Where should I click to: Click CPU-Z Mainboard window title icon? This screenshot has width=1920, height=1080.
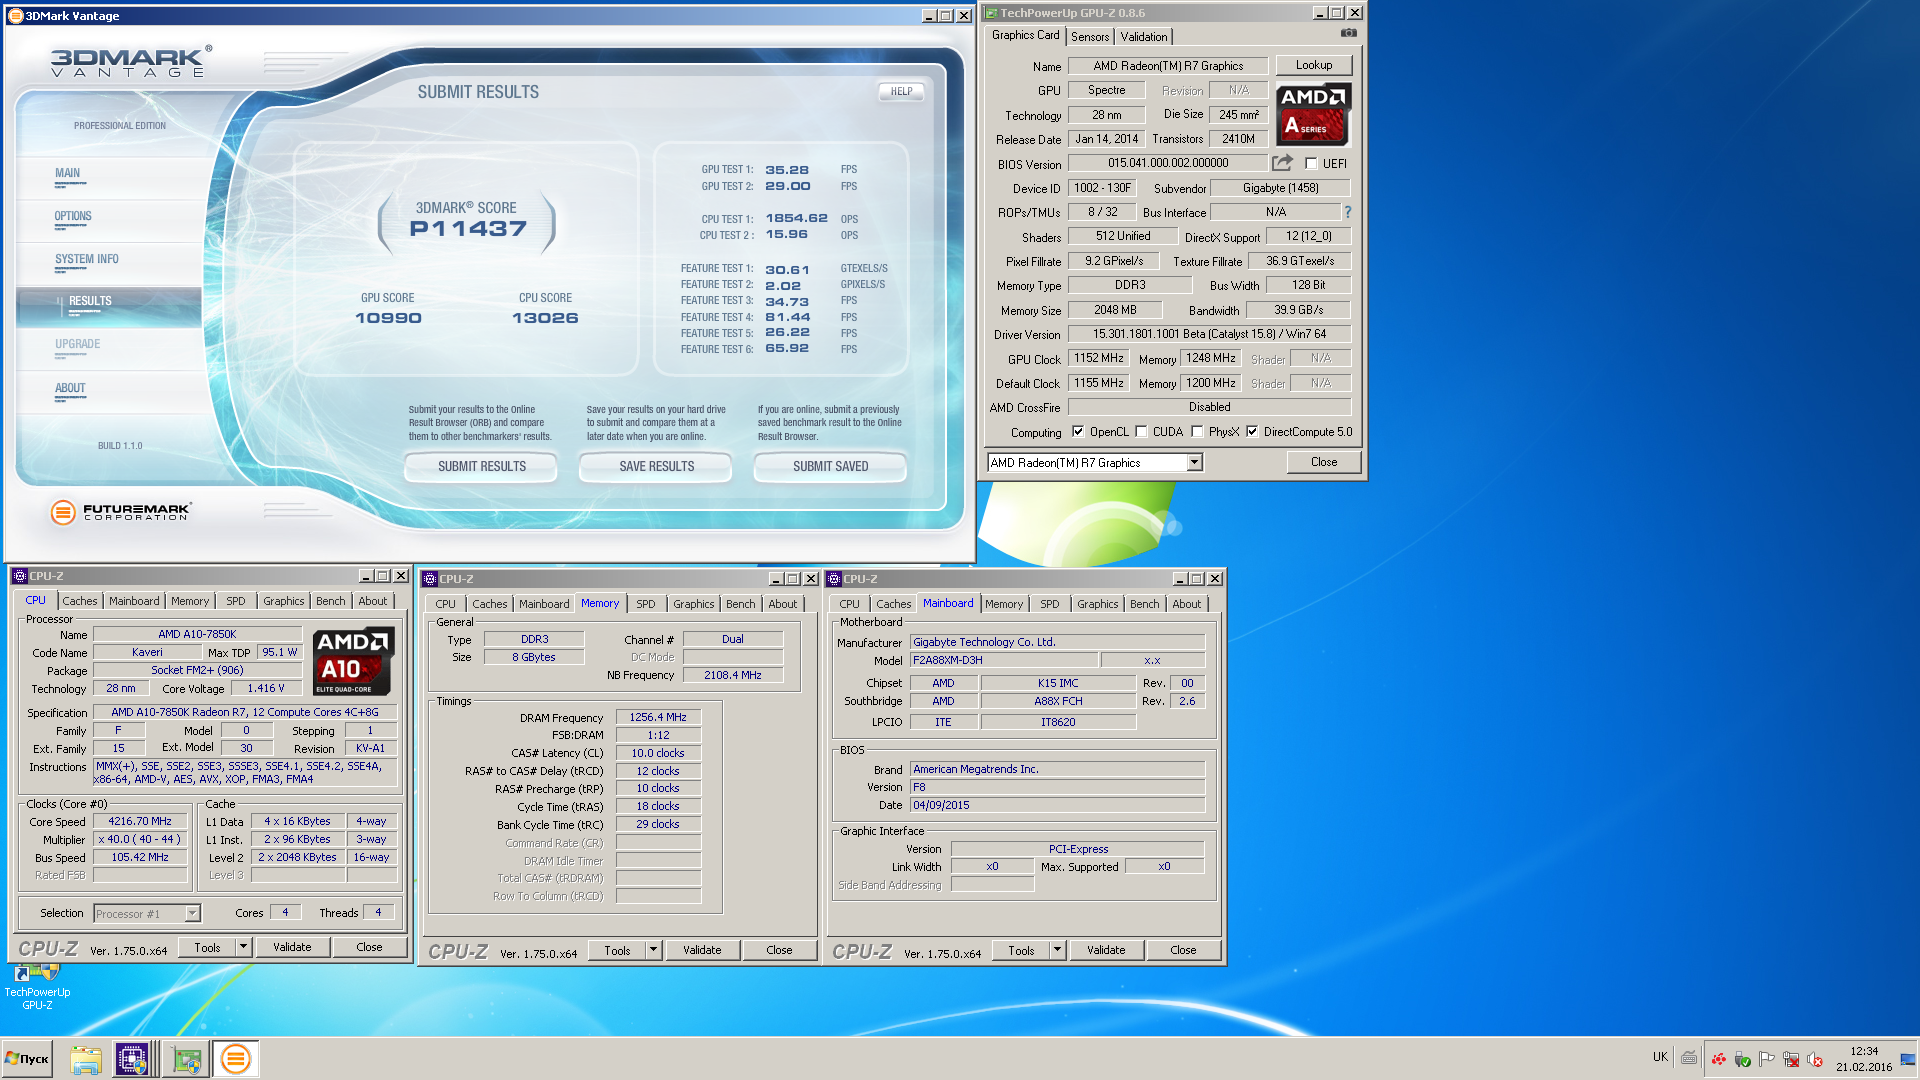pos(834,579)
